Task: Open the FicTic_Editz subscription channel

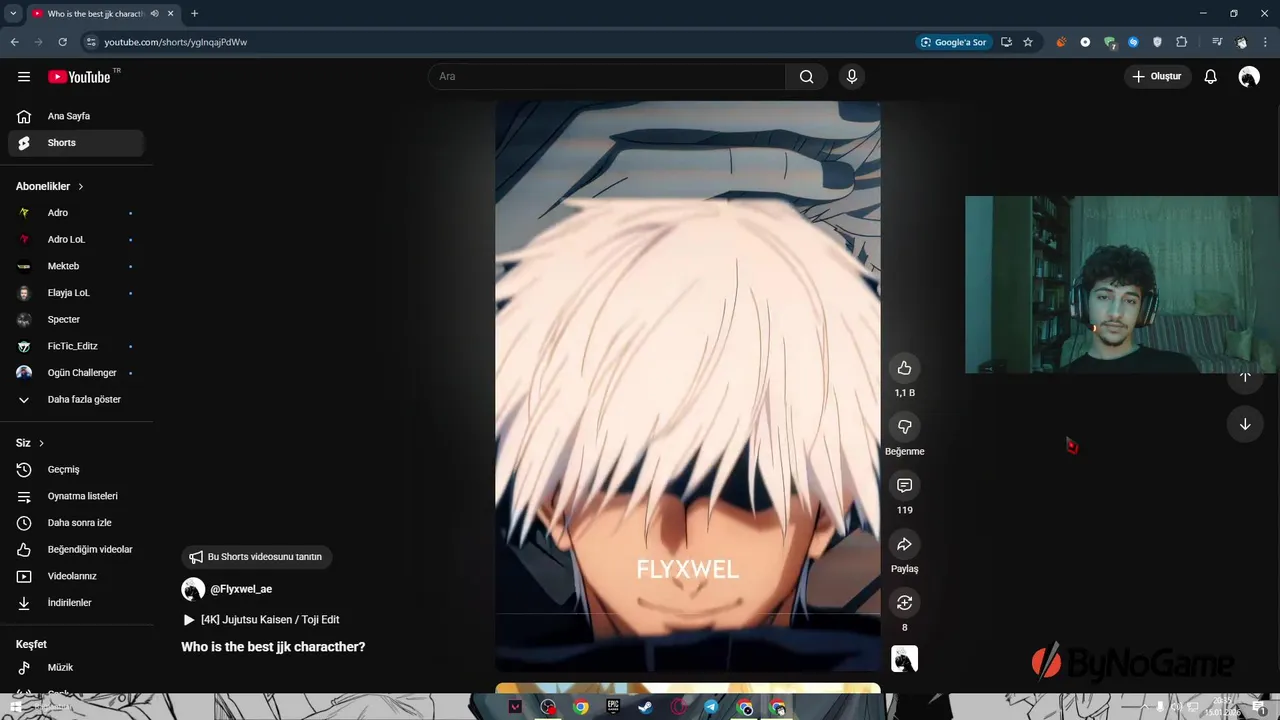Action: [x=76, y=346]
